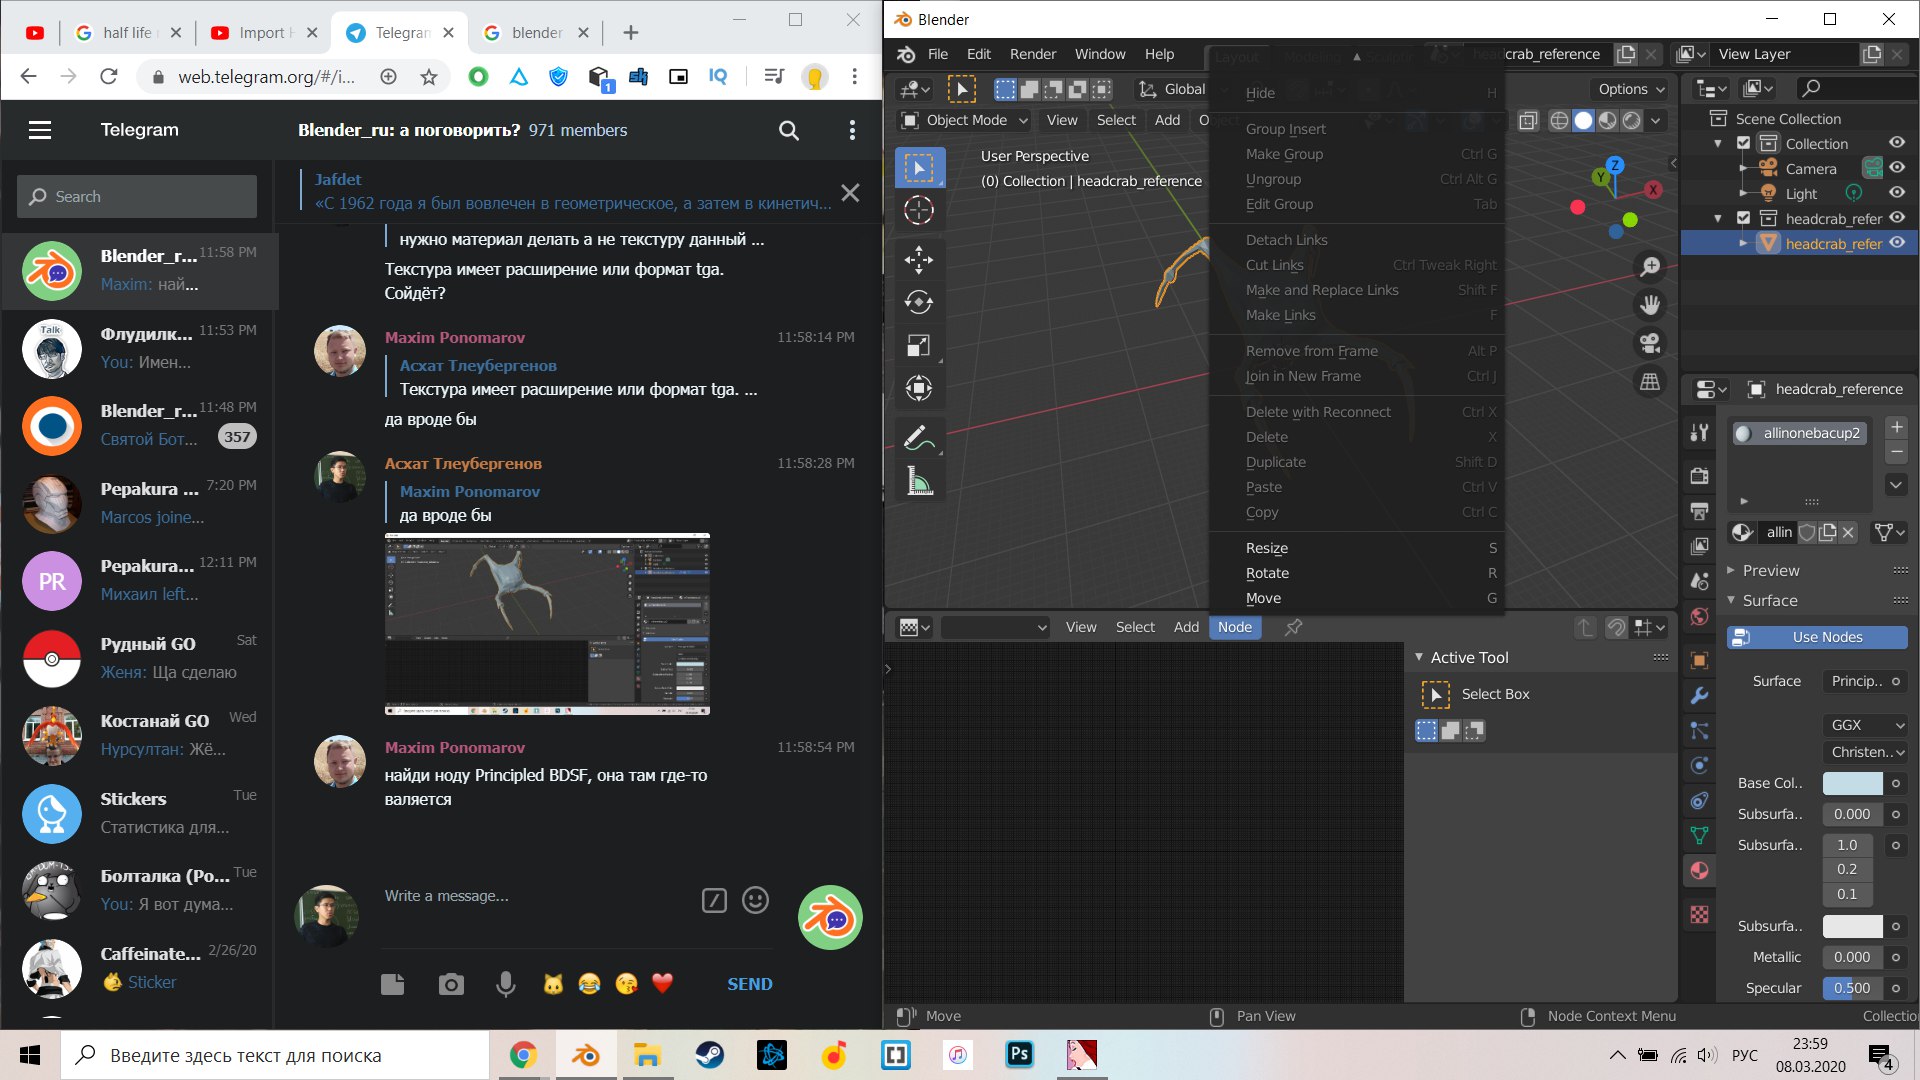Open the Object Mode dropdown
Screen dimensions: 1920x1080
point(965,120)
